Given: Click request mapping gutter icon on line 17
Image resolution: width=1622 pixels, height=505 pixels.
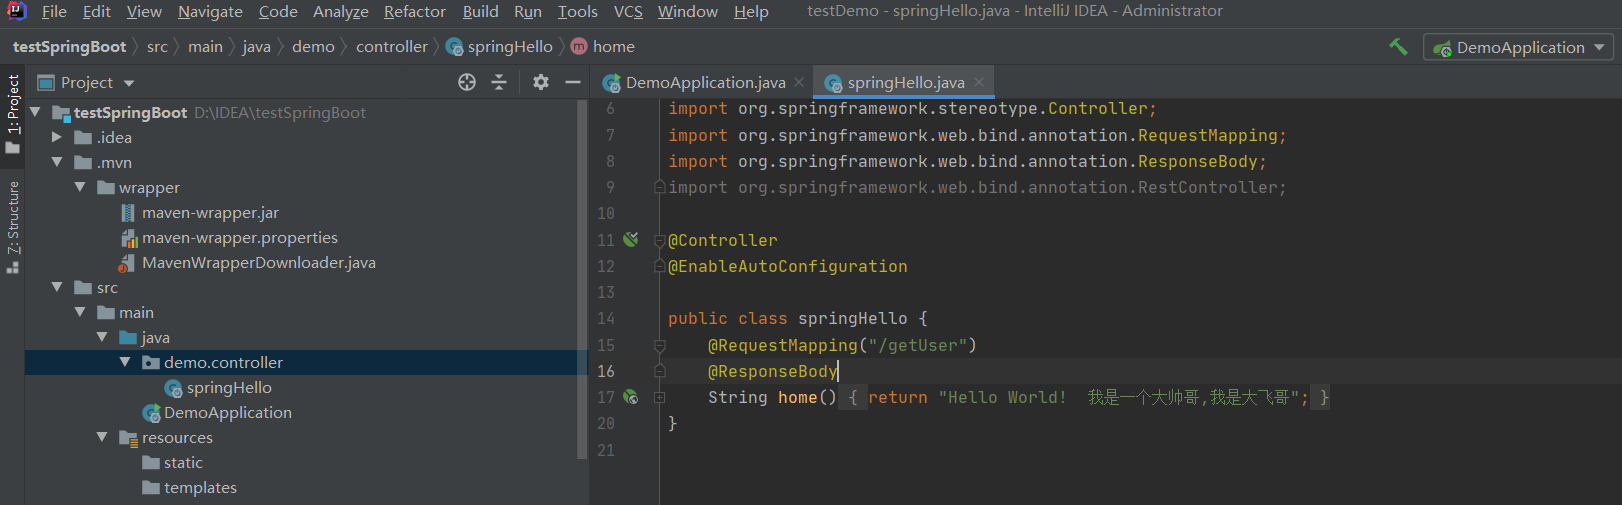Looking at the screenshot, I should coord(630,397).
